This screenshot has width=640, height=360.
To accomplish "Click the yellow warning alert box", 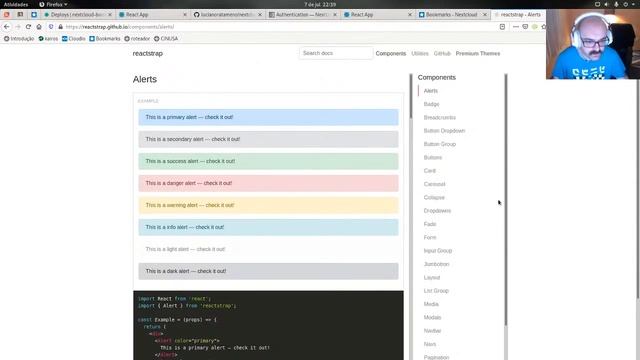I will pos(268,205).
